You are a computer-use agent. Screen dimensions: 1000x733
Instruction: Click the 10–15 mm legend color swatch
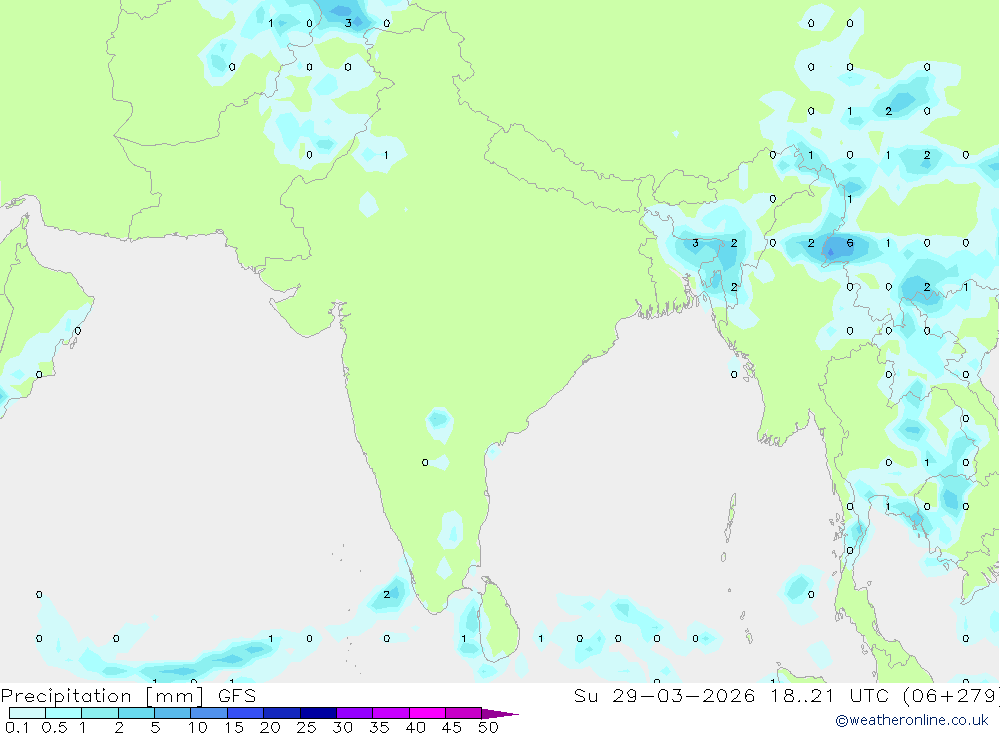tap(209, 713)
